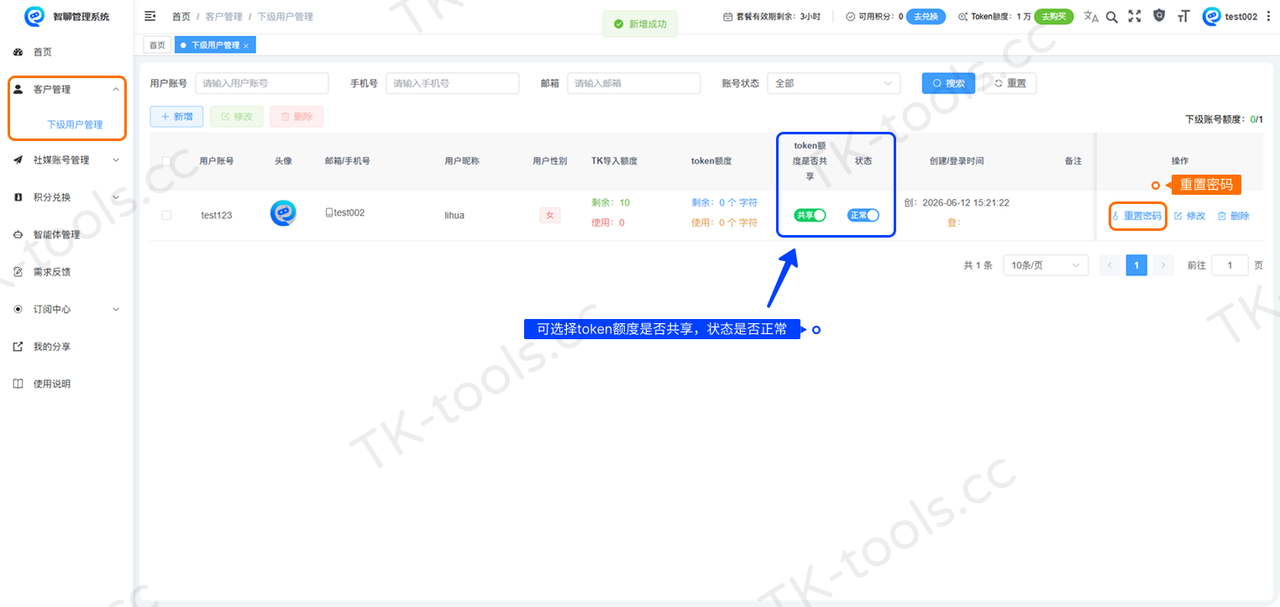Select 下级用户管理 submenu item

[75, 125]
